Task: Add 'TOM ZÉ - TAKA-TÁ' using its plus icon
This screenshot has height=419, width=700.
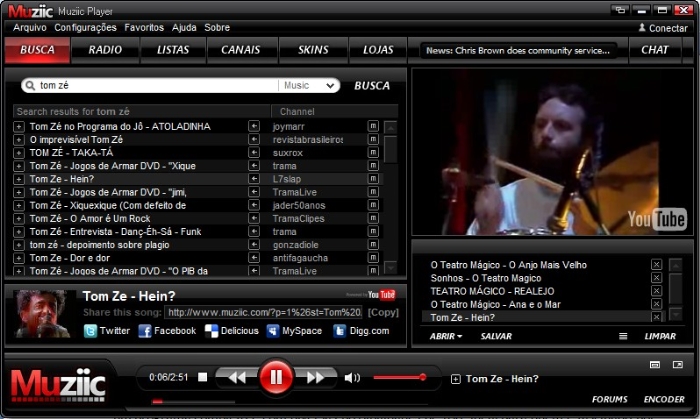Action: 19,153
